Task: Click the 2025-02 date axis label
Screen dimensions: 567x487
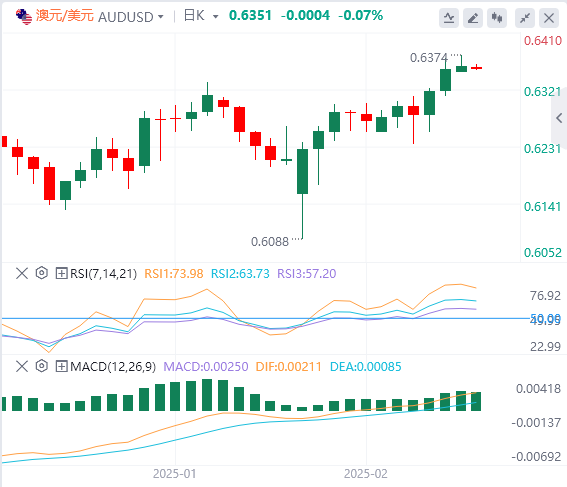Action: tap(365, 473)
